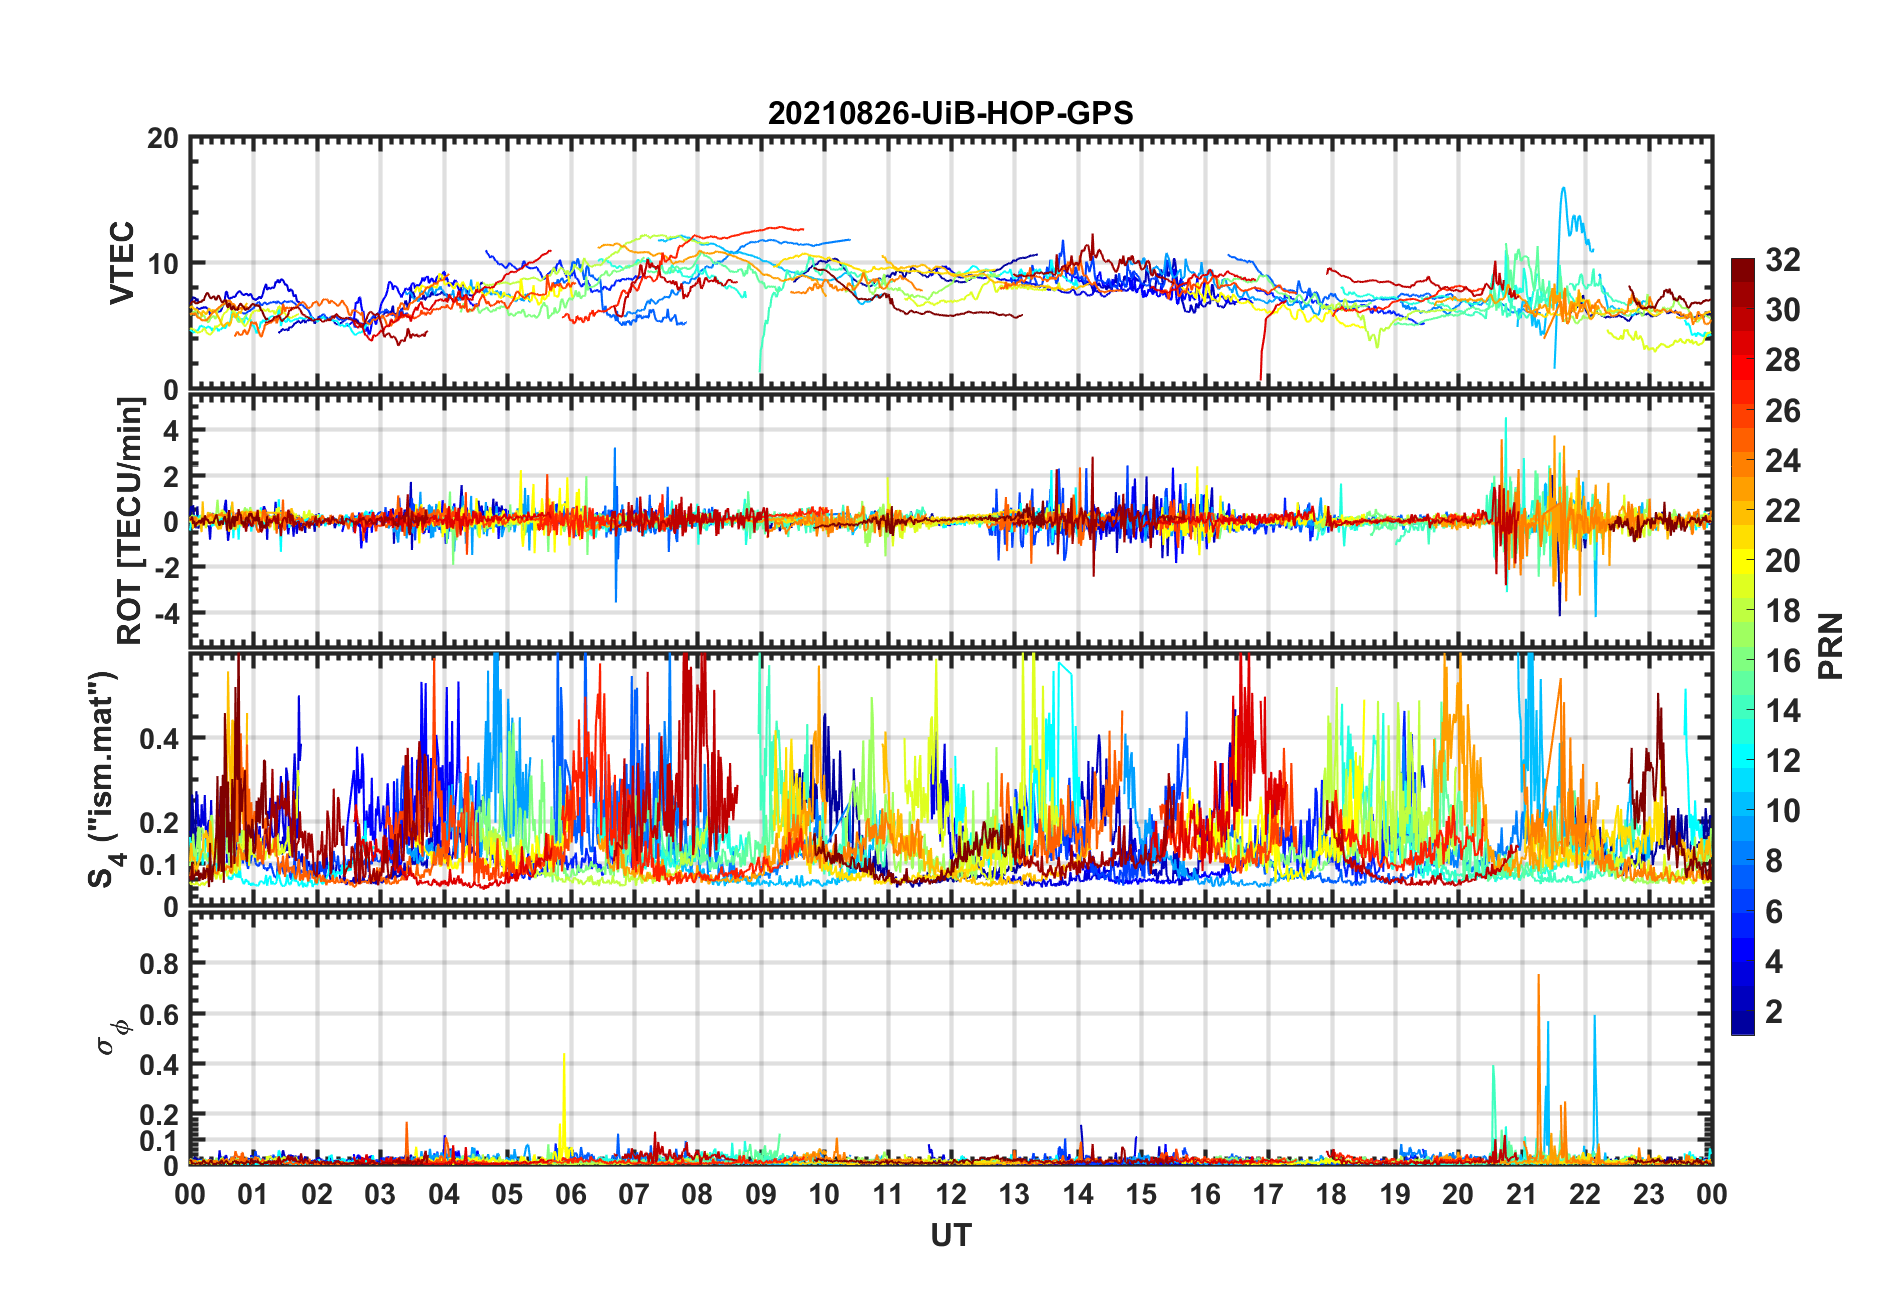Click the "20" tick on VTEC y-axis
Viewport: 1902px width, 1292px height.
(163, 138)
